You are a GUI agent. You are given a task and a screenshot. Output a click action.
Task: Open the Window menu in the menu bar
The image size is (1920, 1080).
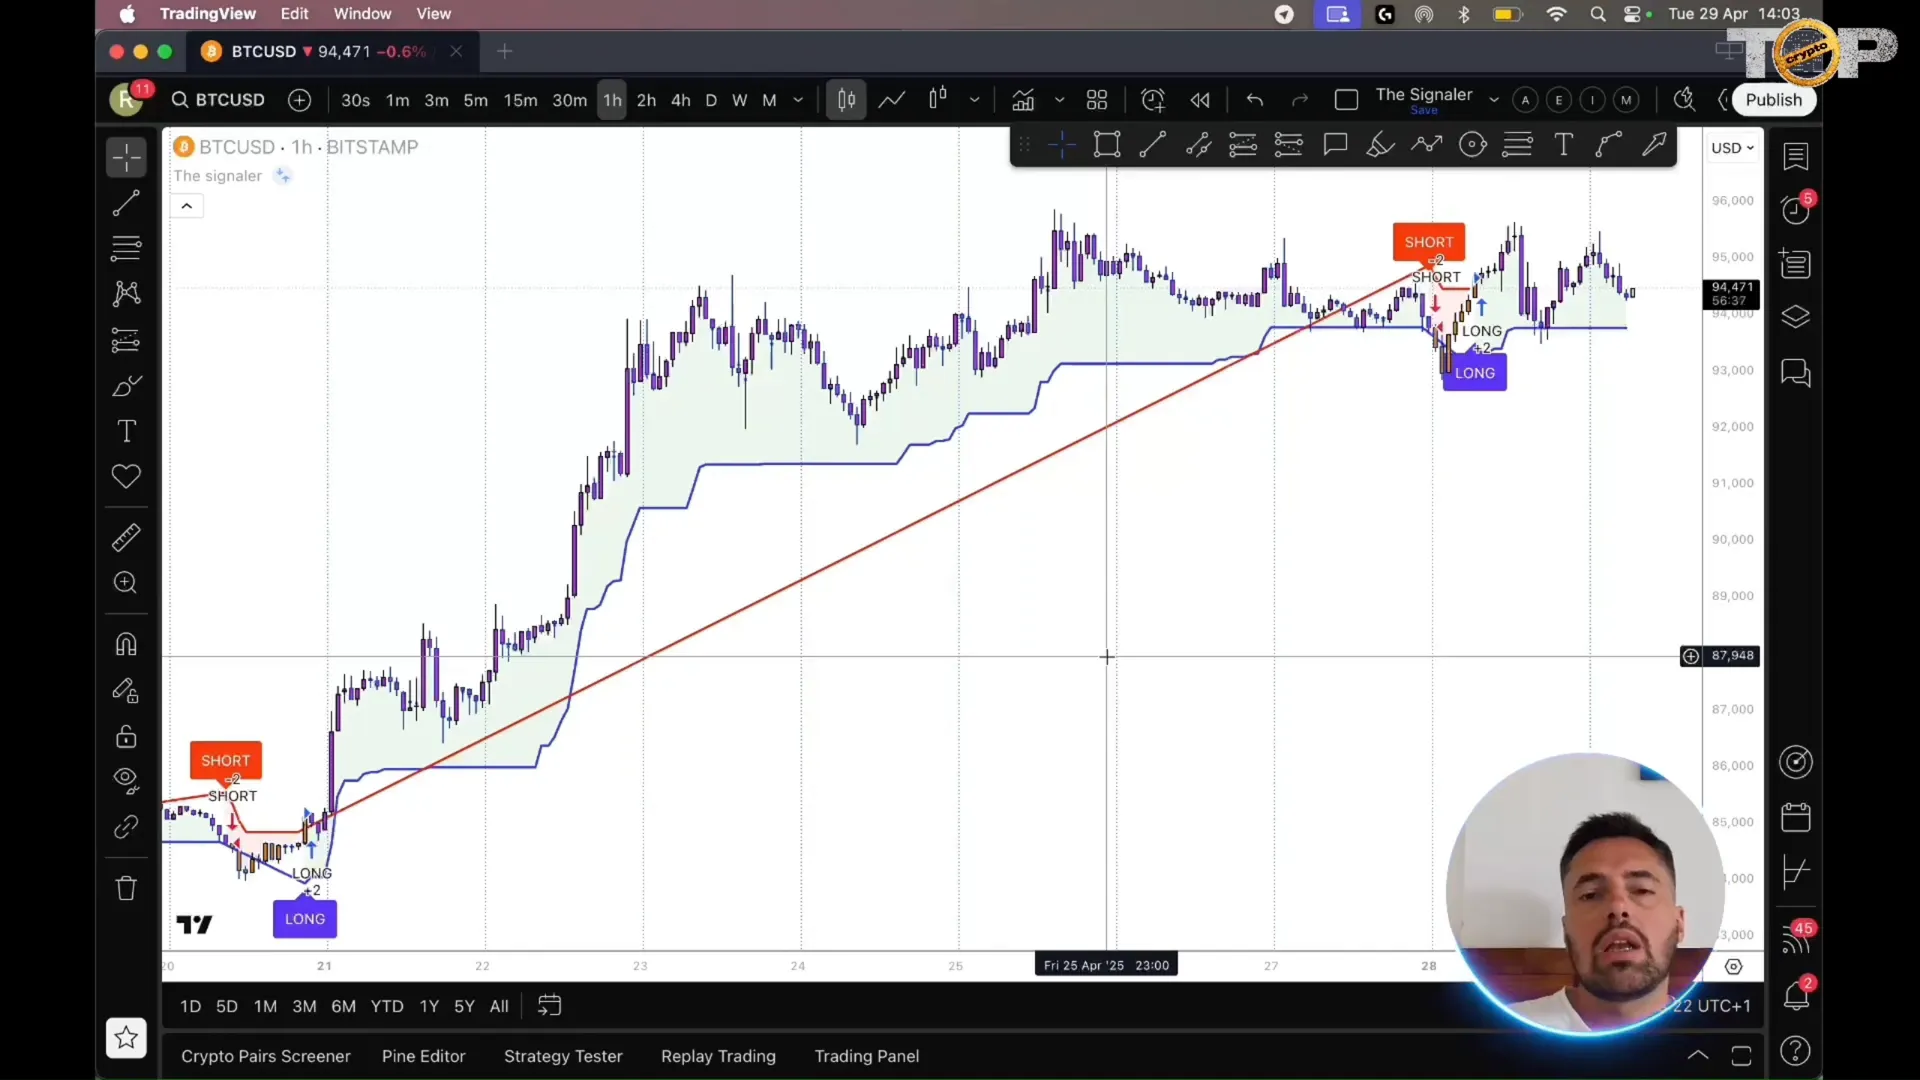tap(362, 14)
